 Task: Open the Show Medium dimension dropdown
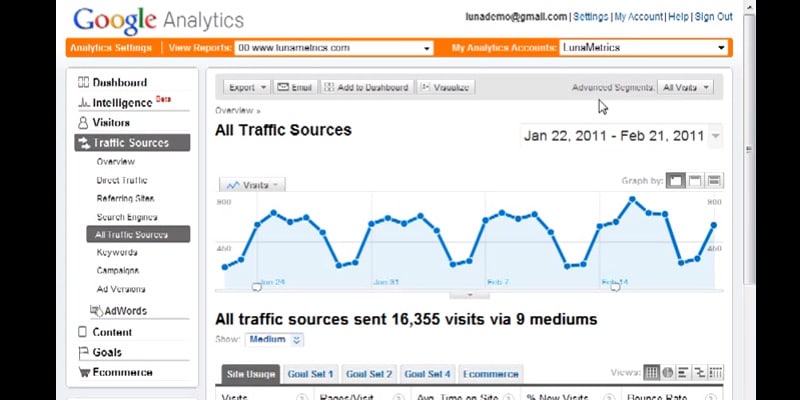click(274, 340)
